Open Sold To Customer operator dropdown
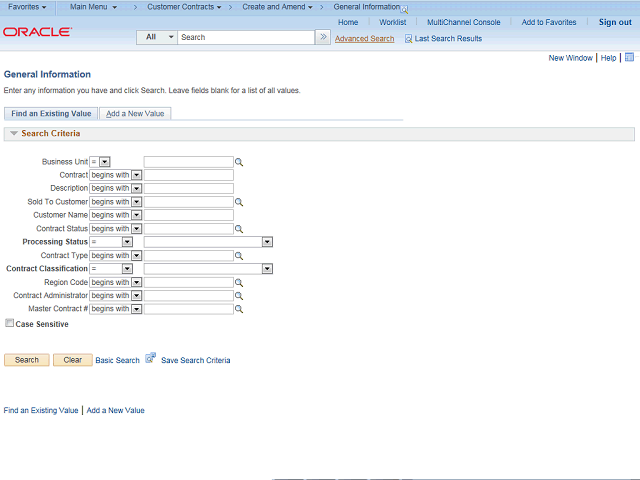 [x=137, y=202]
